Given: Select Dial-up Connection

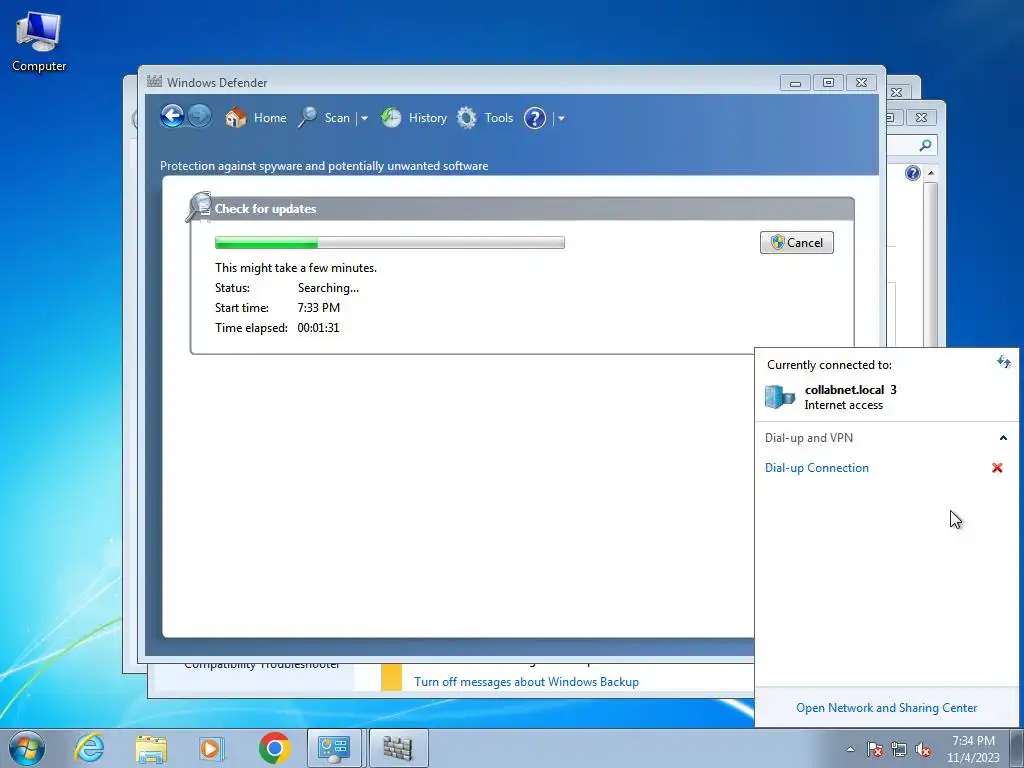Looking at the screenshot, I should tap(816, 468).
